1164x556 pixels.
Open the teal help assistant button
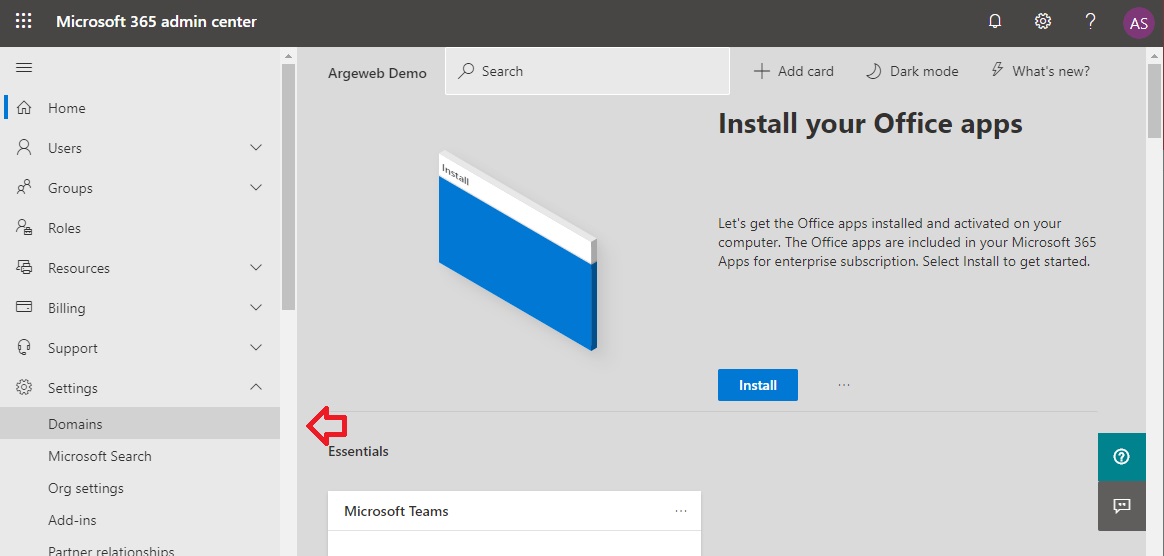point(1122,457)
